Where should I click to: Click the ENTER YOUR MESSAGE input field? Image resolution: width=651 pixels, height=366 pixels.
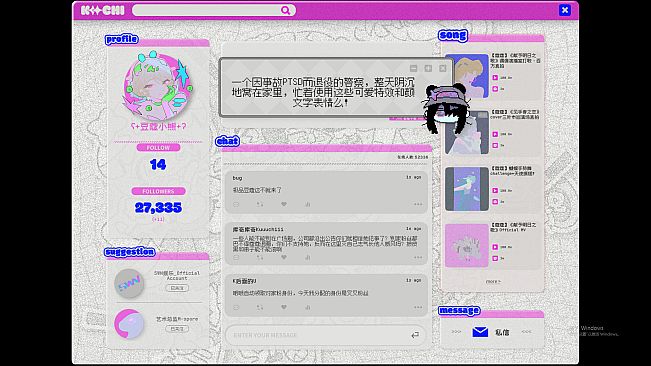tap(326, 335)
